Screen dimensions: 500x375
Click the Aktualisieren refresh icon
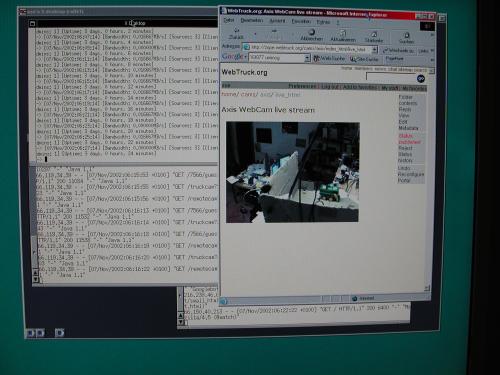point(343,33)
